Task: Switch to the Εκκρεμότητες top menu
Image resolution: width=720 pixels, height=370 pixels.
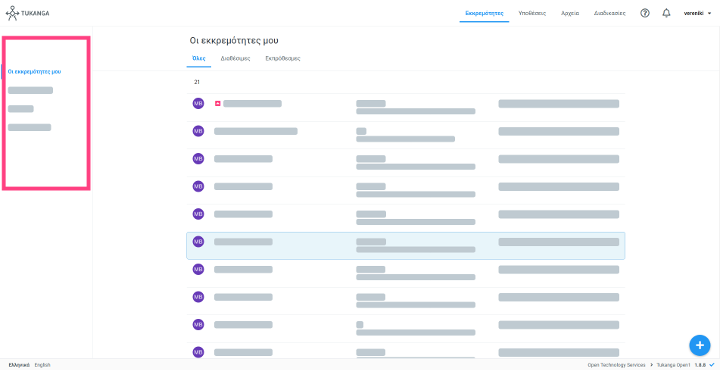Action: (484, 13)
